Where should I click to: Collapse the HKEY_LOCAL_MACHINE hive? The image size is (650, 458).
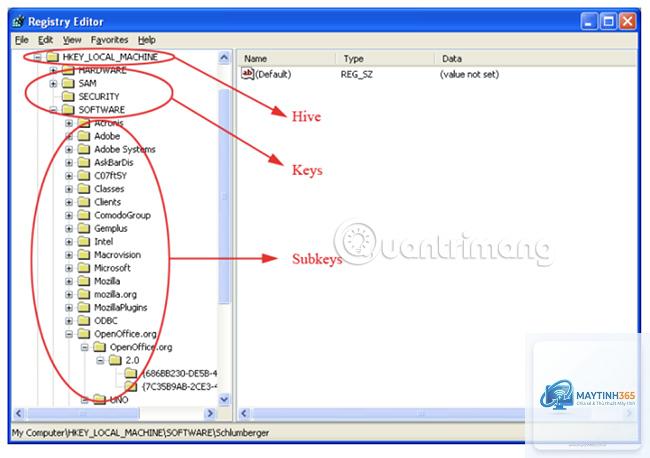click(x=38, y=57)
